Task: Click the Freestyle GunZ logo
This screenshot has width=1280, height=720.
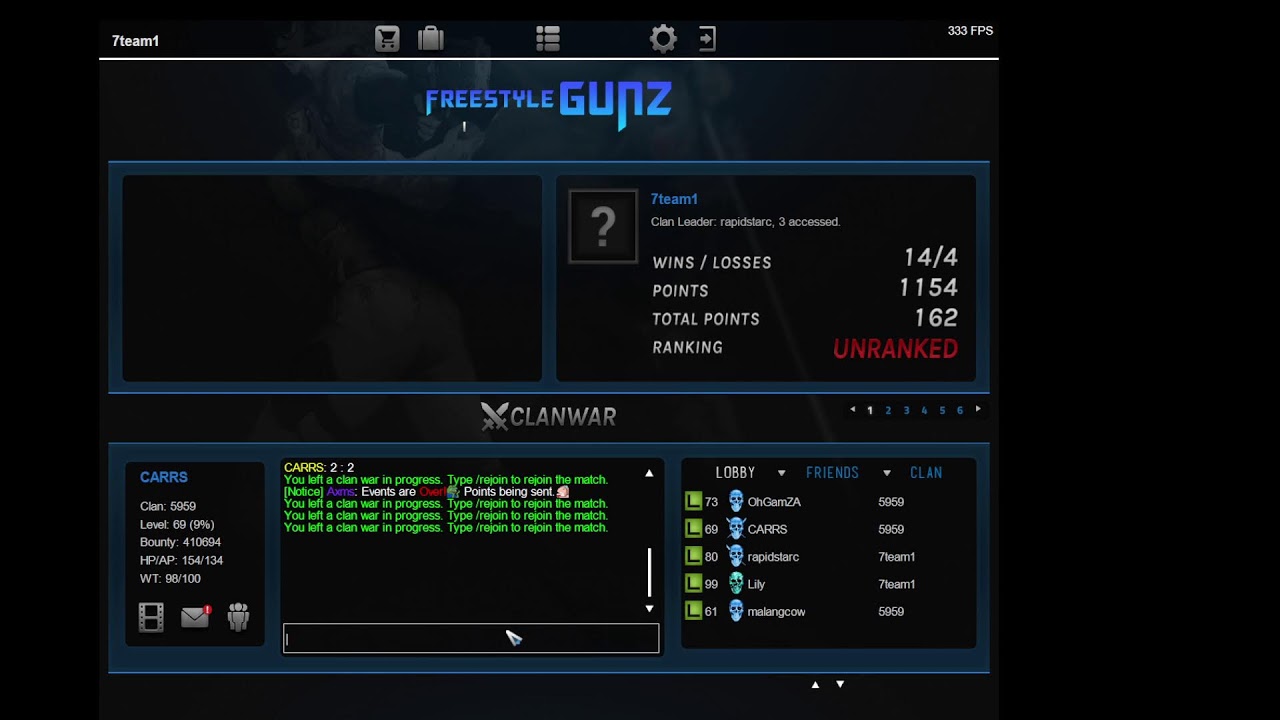Action: pyautogui.click(x=548, y=104)
